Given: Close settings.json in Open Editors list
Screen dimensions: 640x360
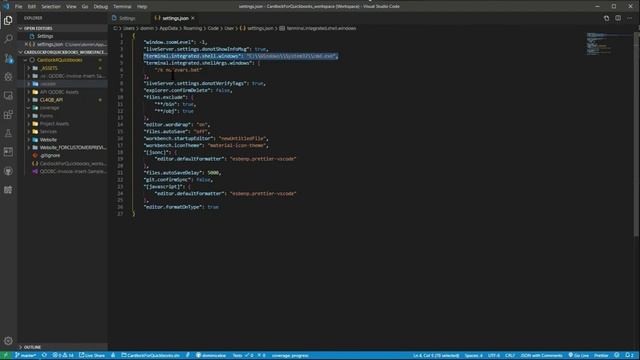Looking at the screenshot, I should pyautogui.click(x=27, y=44).
